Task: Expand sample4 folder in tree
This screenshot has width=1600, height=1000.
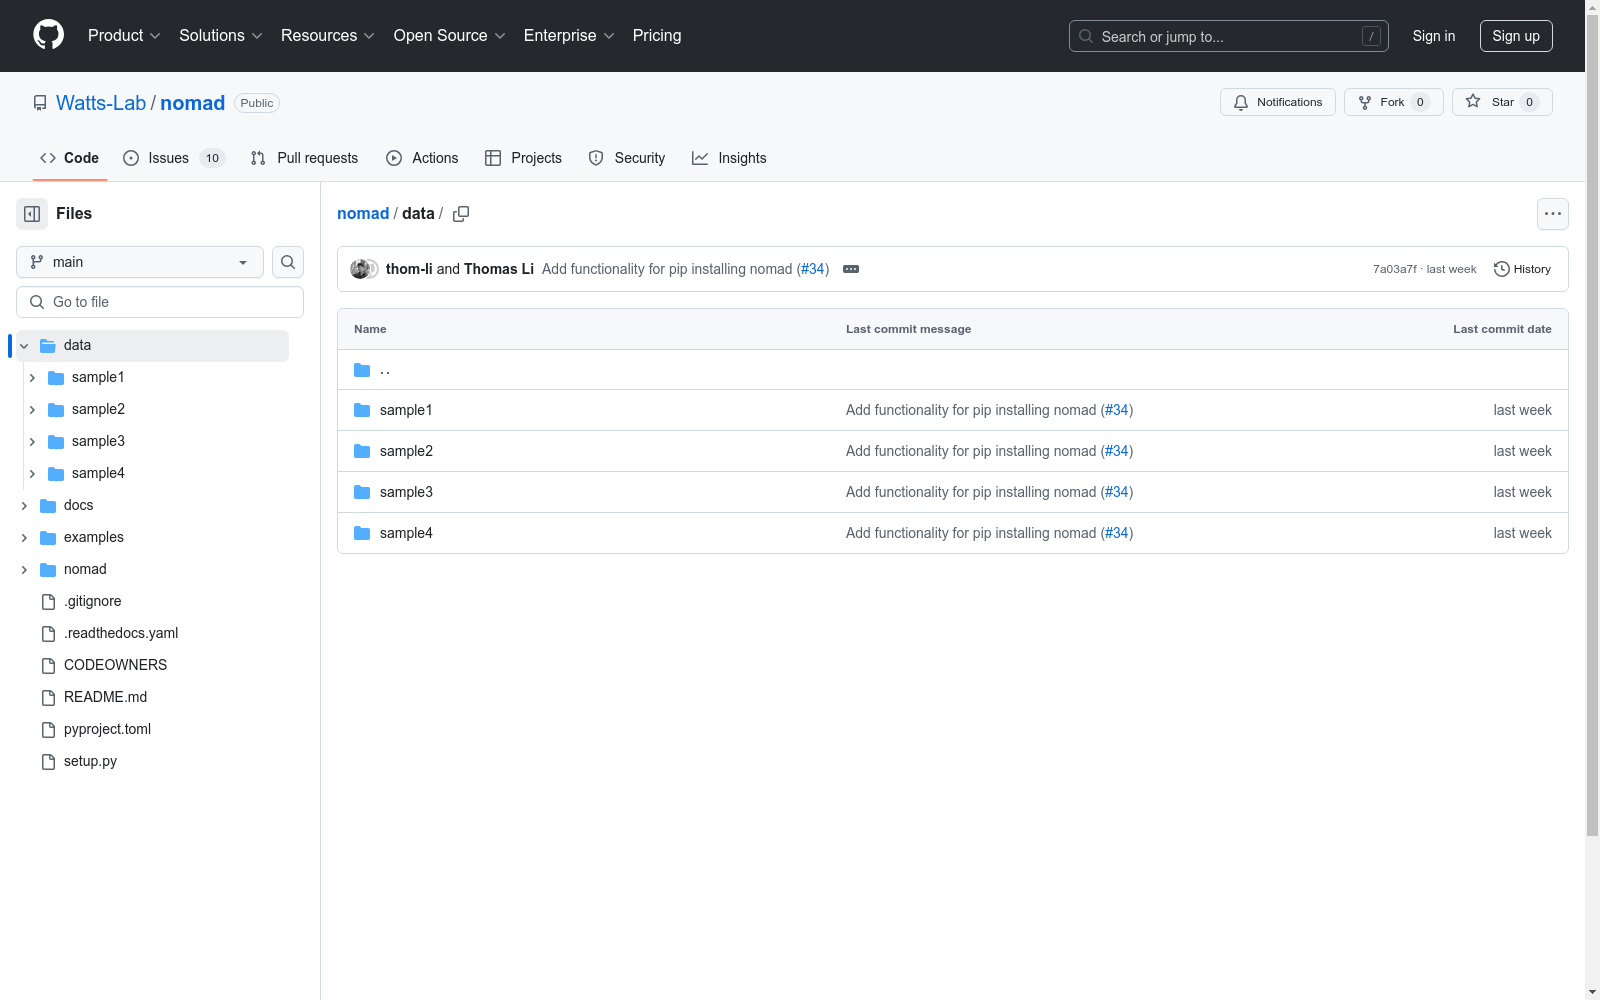Action: pos(32,474)
